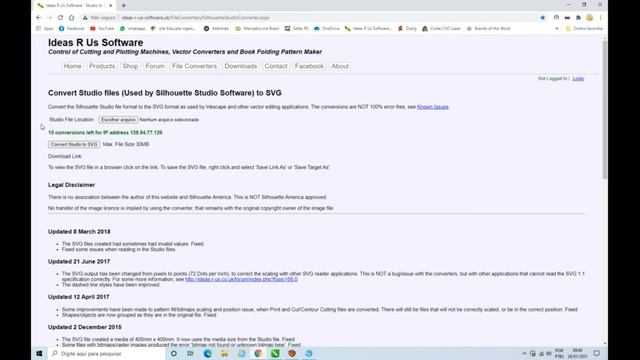This screenshot has height=360, width=640.
Task: Click the 'Updated 8 March 2018' heading
Action: pyautogui.click(x=79, y=231)
